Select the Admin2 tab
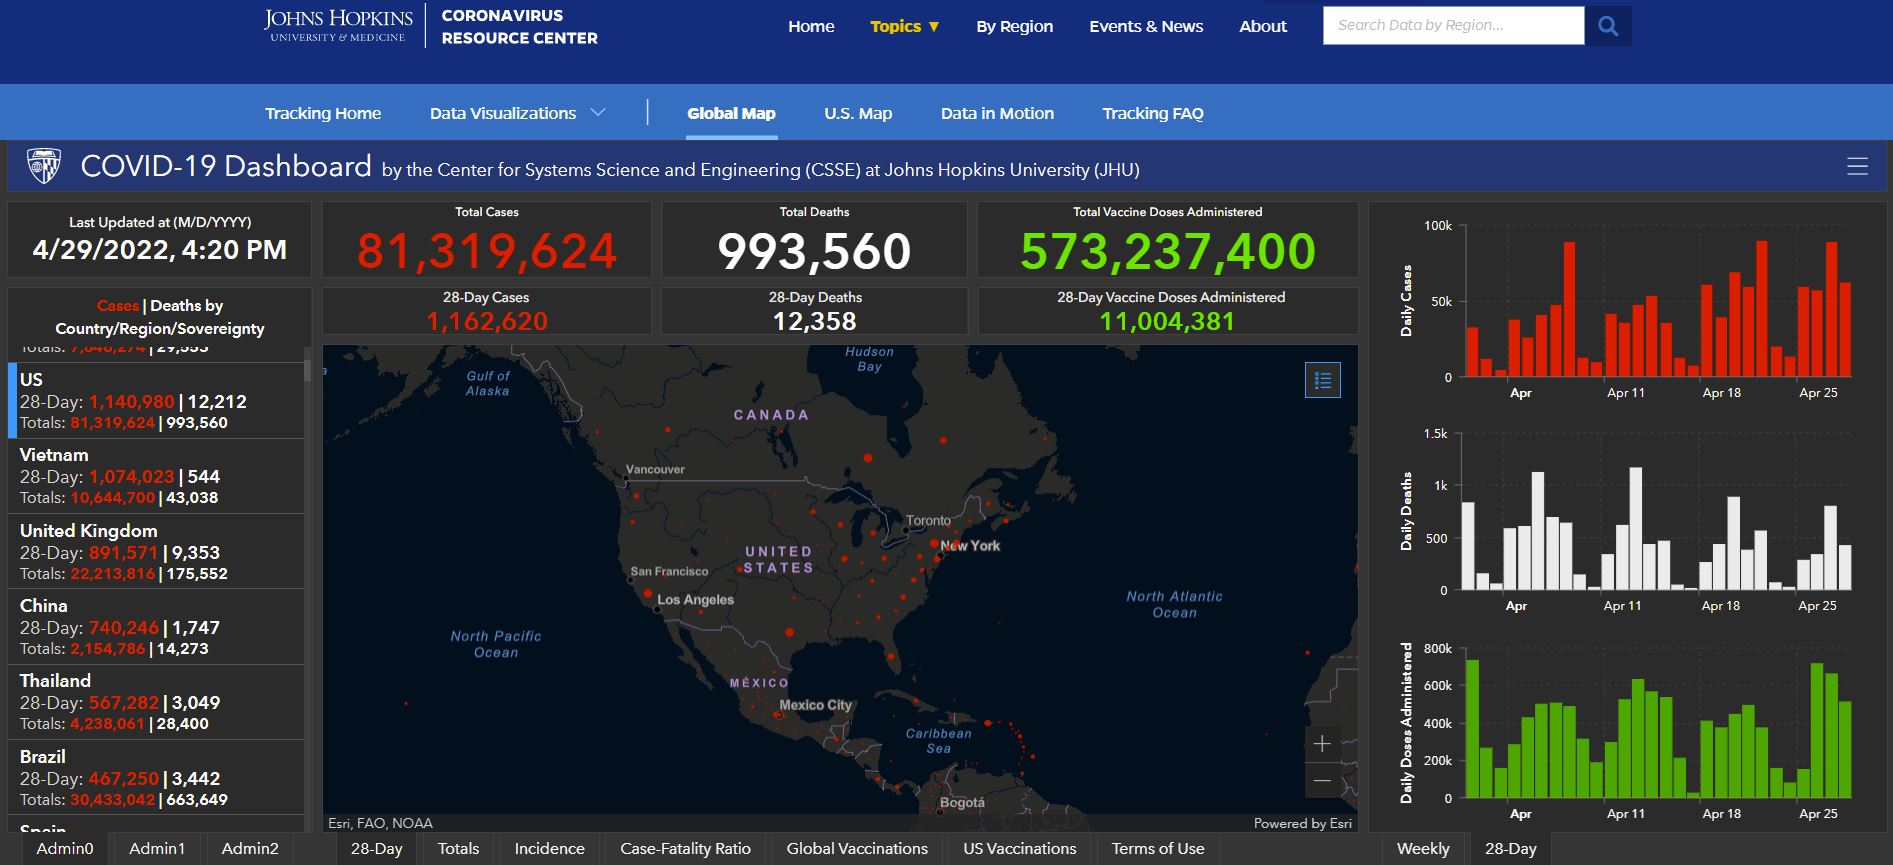Screen dimensions: 1893x865 point(250,848)
